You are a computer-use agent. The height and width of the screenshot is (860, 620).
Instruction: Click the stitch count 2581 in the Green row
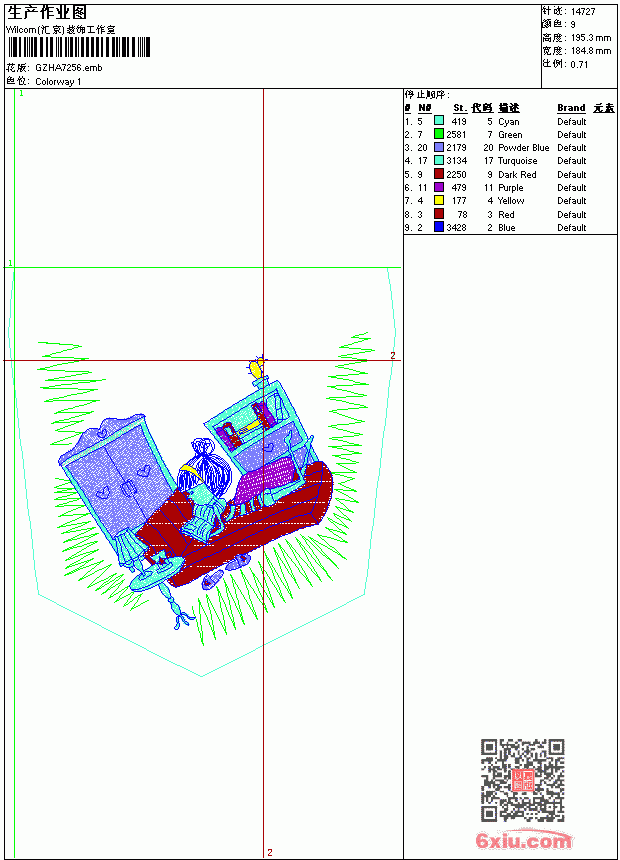[x=456, y=135]
